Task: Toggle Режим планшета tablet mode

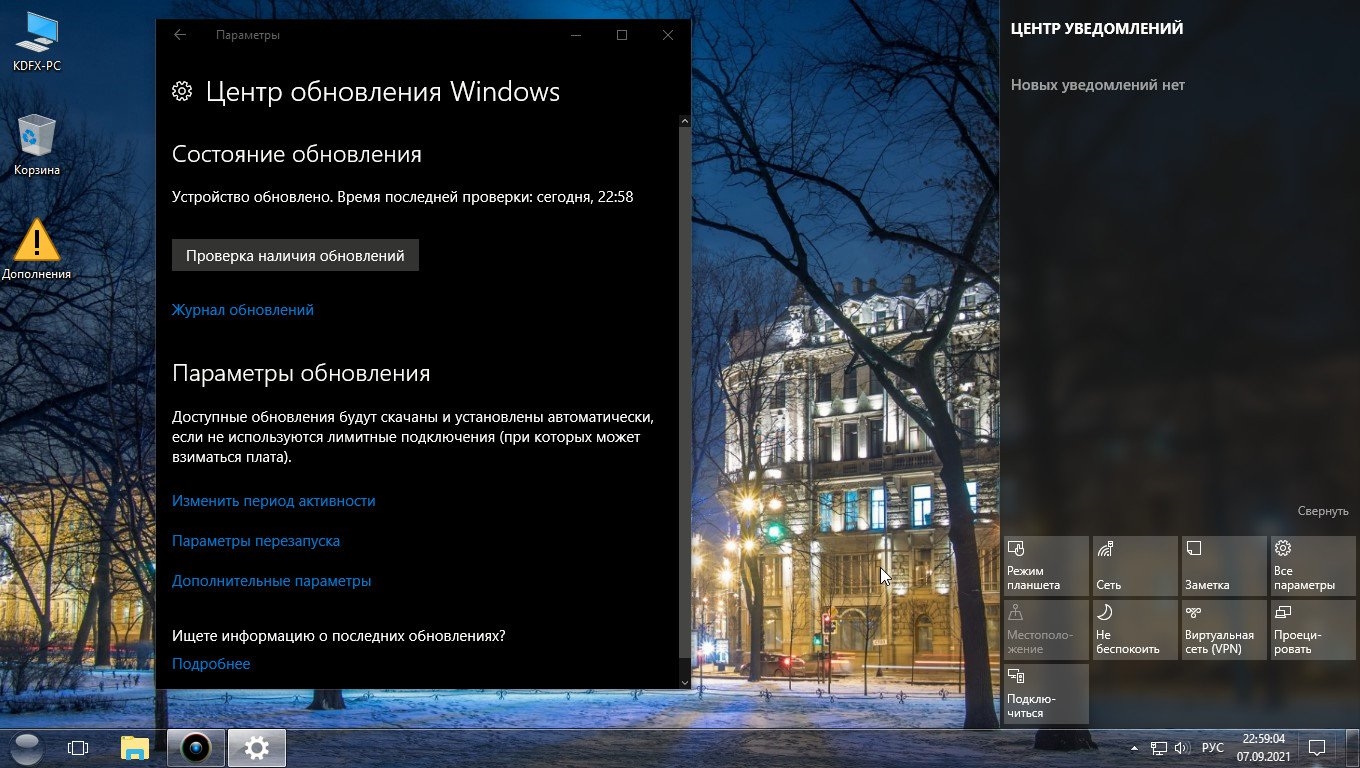Action: pos(1046,565)
